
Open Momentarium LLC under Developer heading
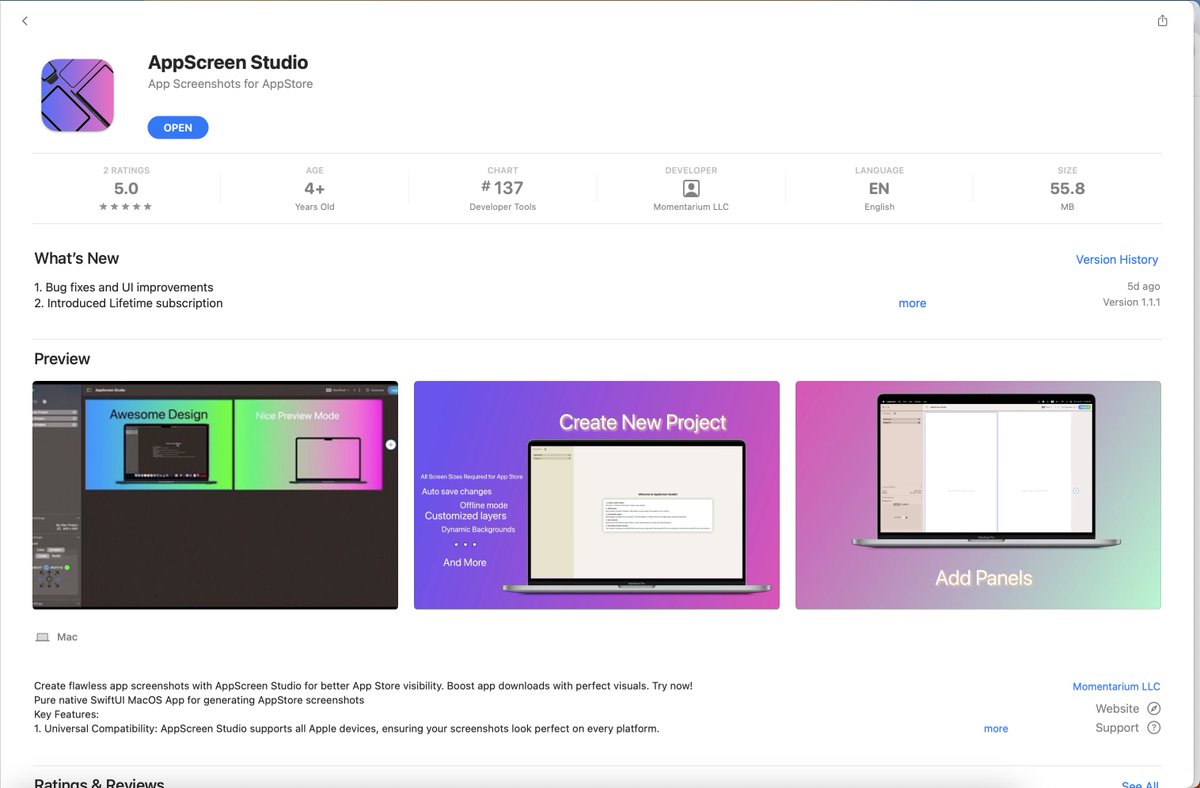tap(691, 207)
